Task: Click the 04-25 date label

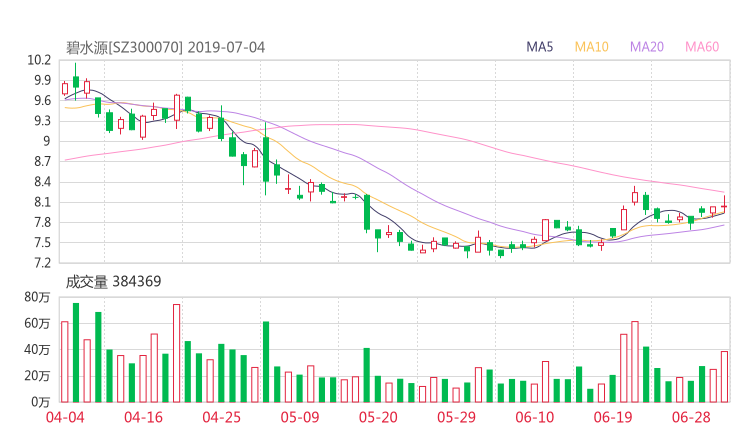Action: click(x=221, y=418)
